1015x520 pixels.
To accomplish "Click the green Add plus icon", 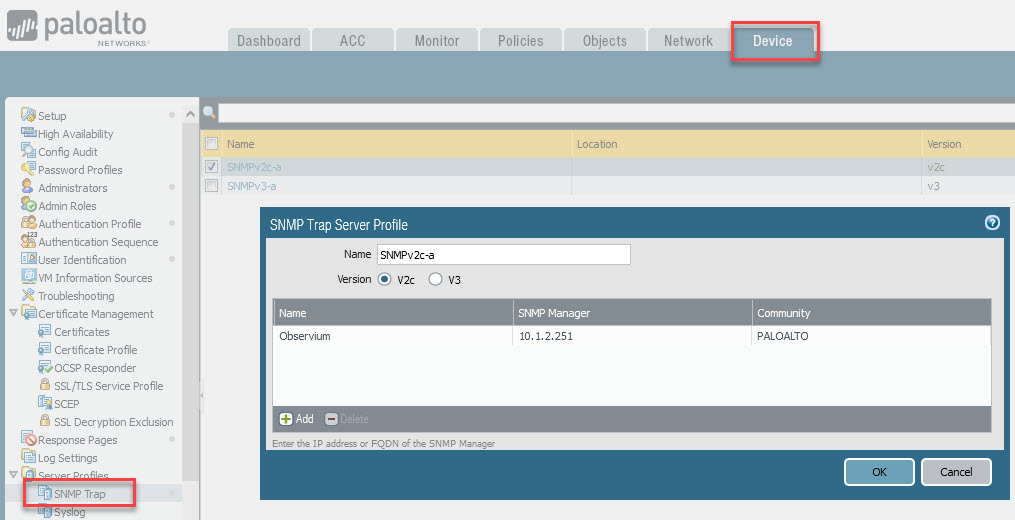I will click(x=286, y=419).
